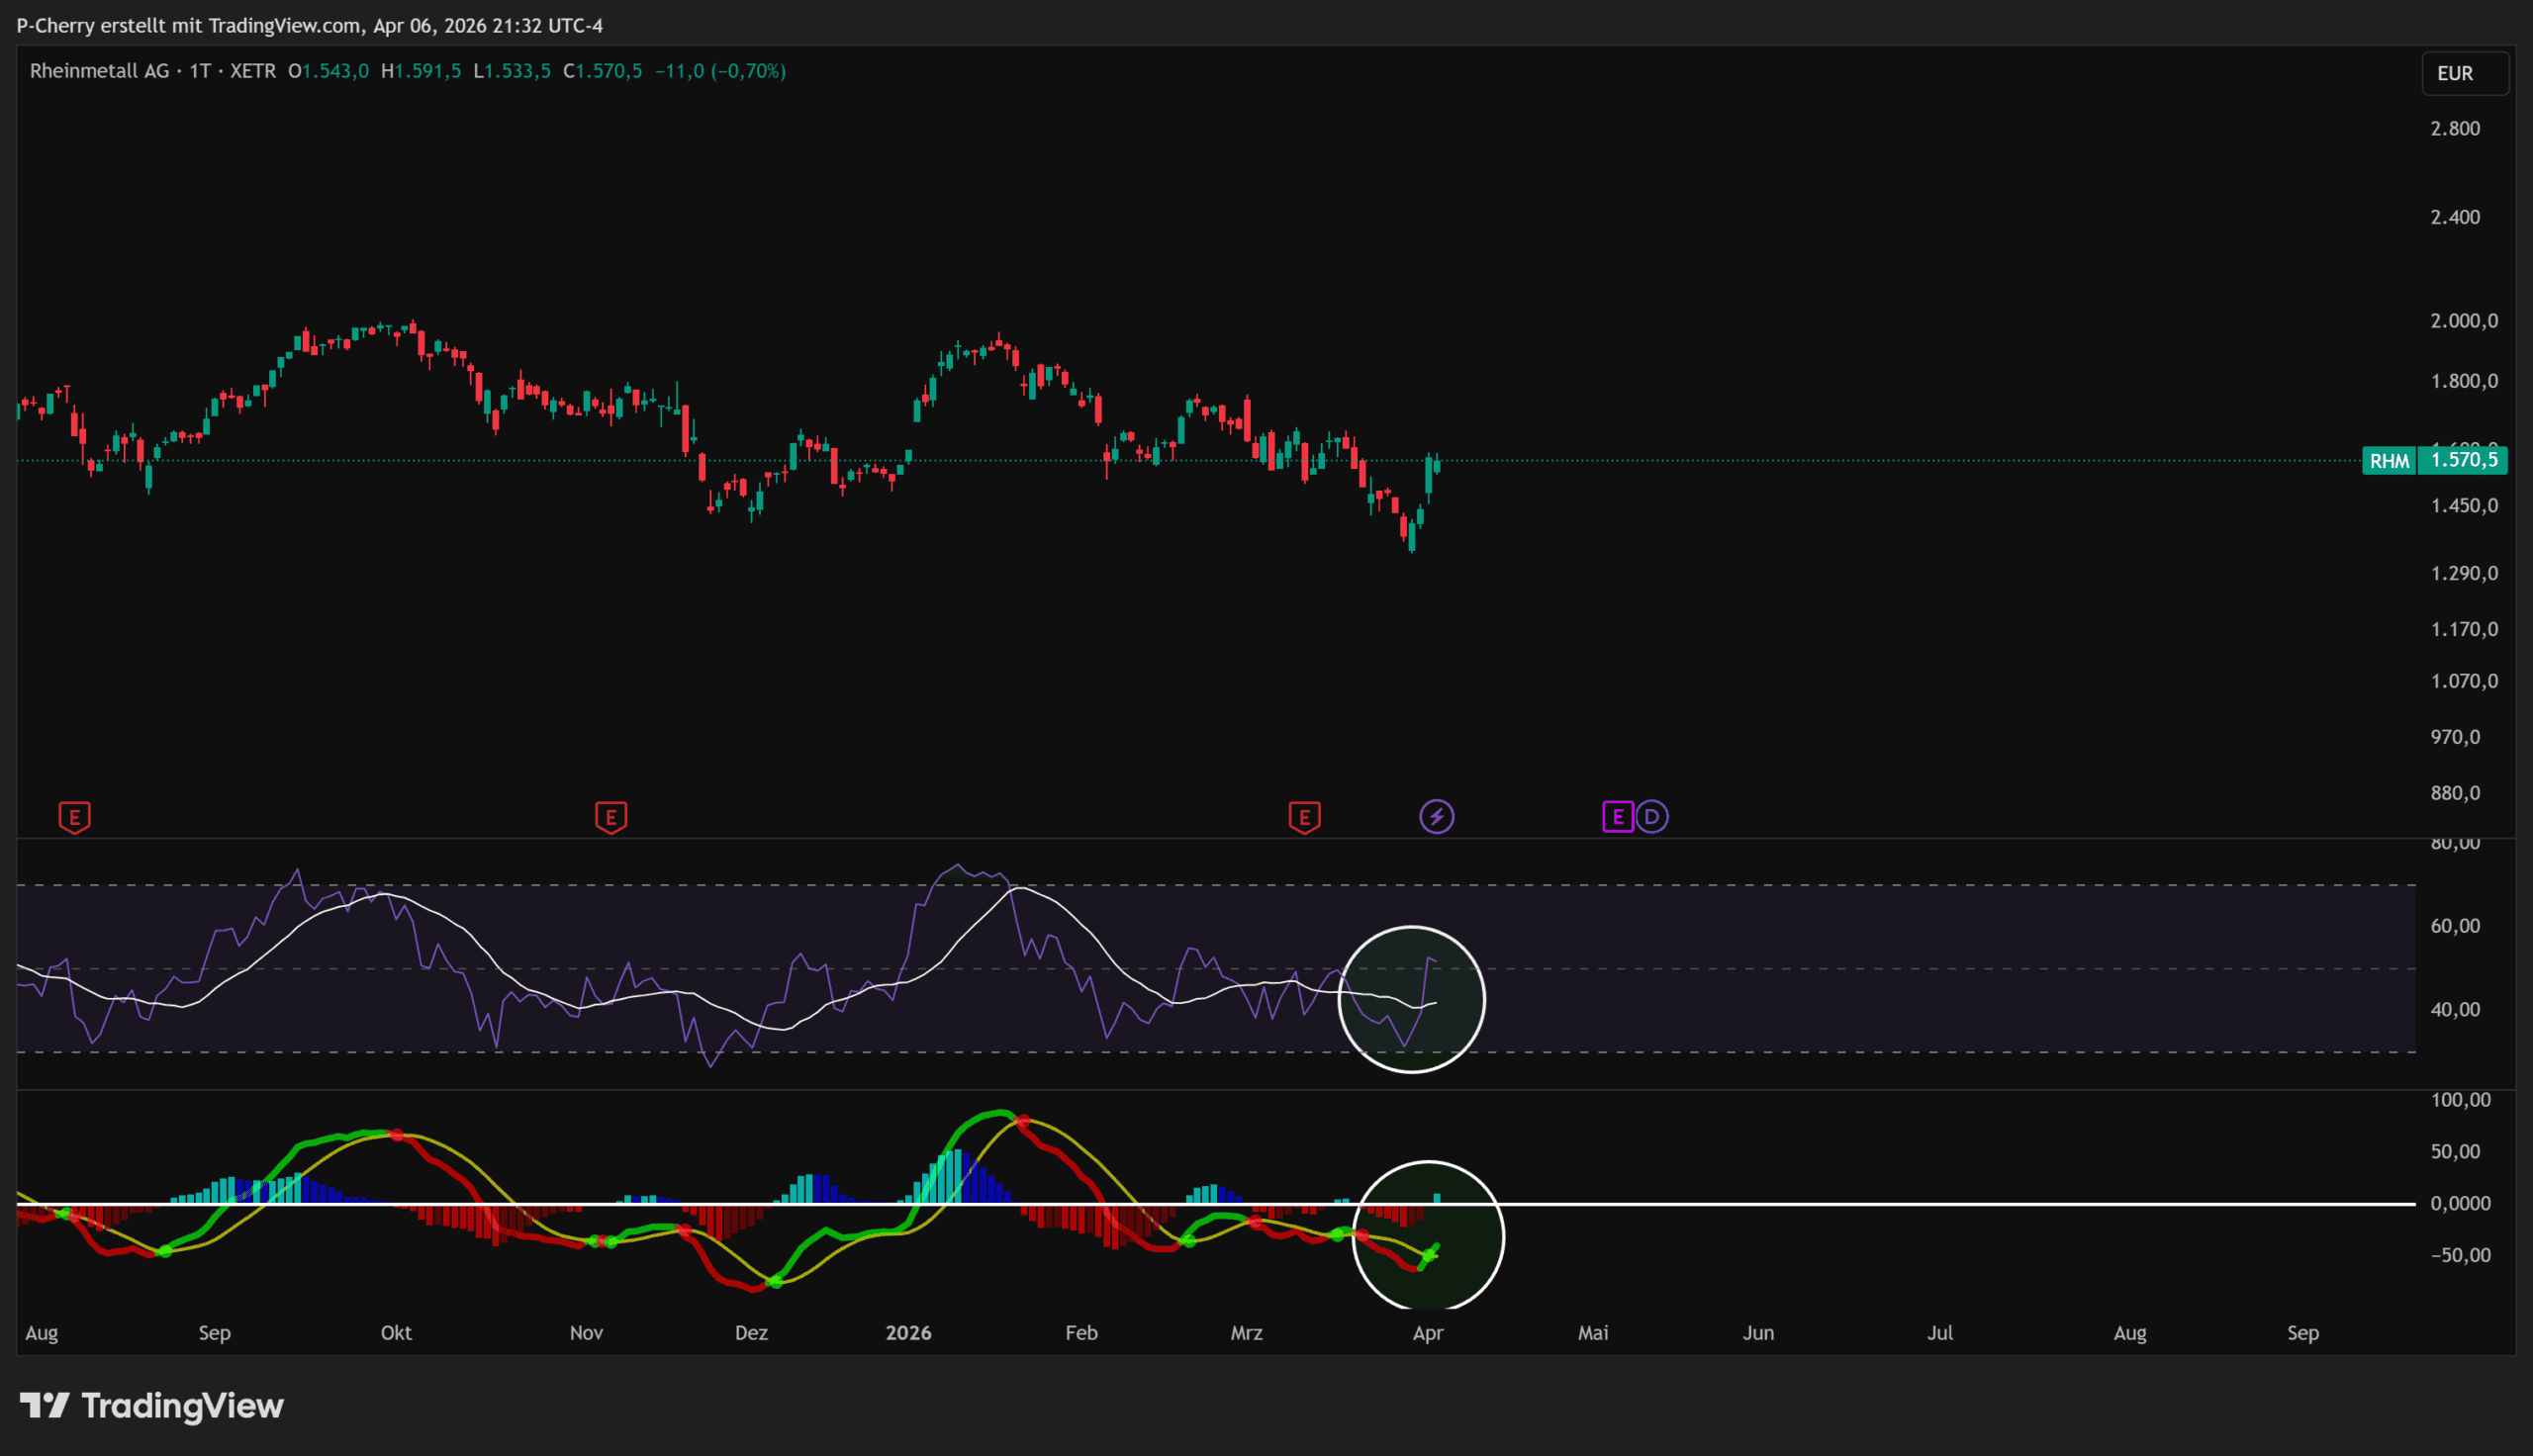The width and height of the screenshot is (2533, 1456).
Task: Click the red earnings E marker near Mrz
Action: [1304, 817]
